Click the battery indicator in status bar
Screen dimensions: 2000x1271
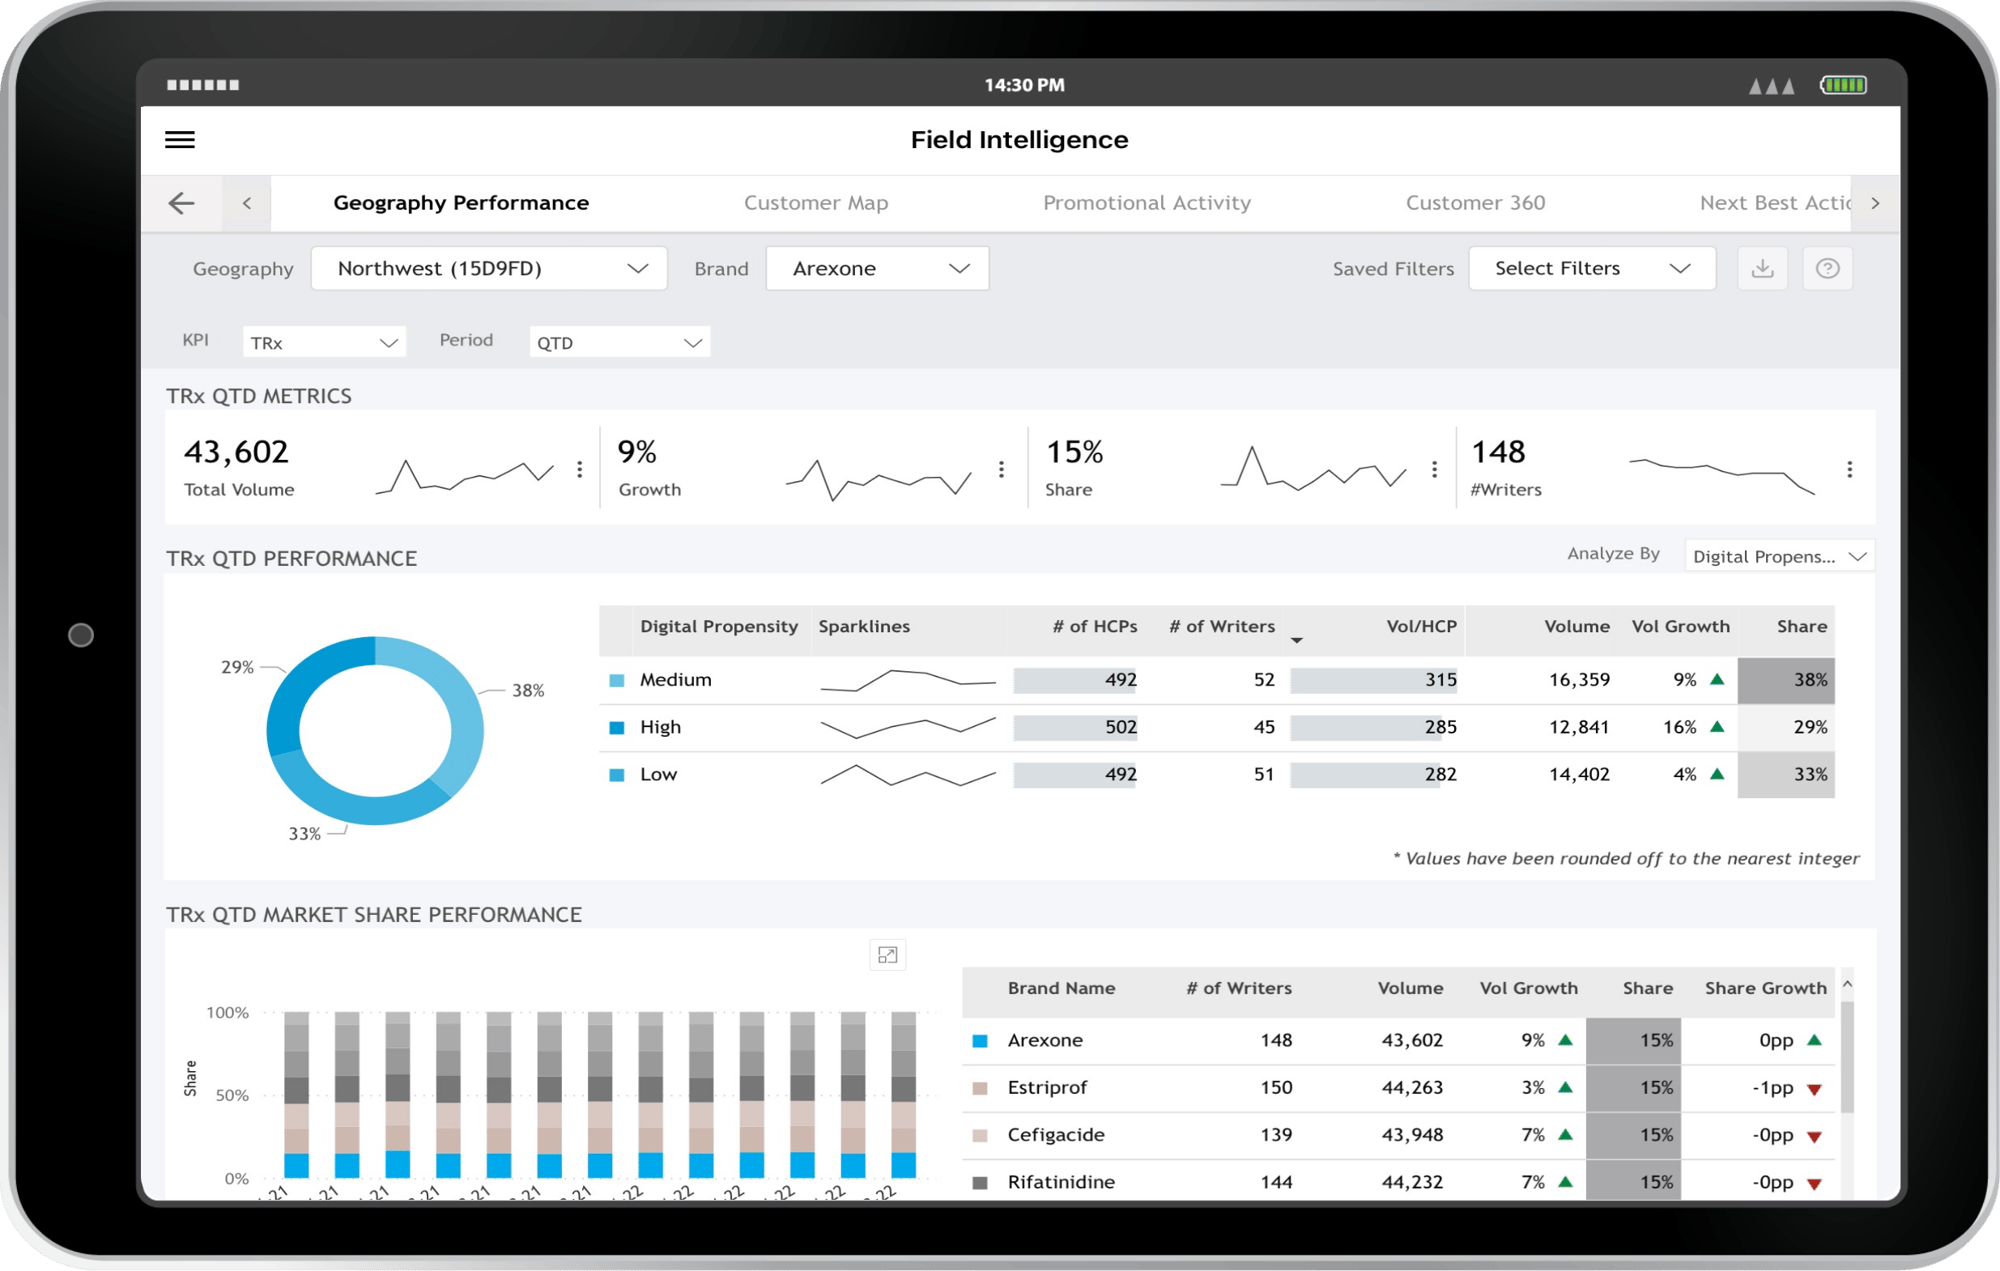point(1843,85)
